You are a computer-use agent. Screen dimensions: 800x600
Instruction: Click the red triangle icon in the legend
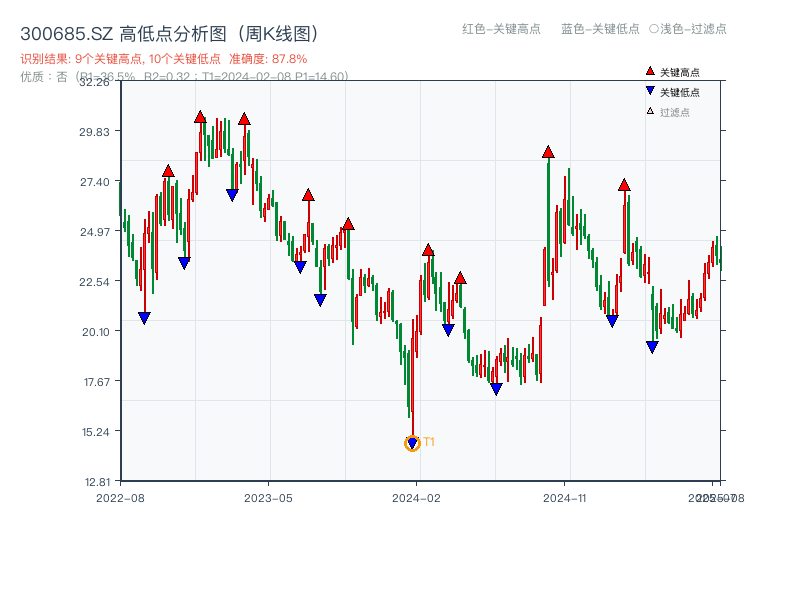(650, 71)
